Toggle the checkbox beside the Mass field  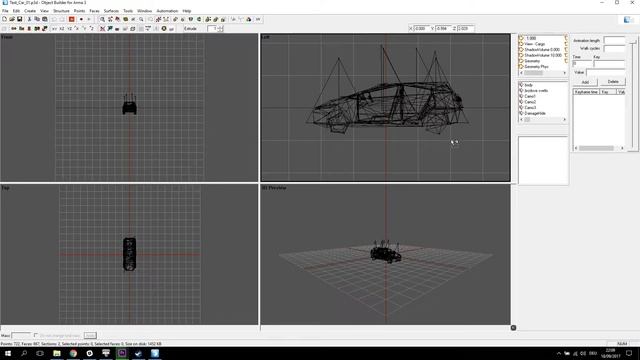pyautogui.click(x=36, y=336)
